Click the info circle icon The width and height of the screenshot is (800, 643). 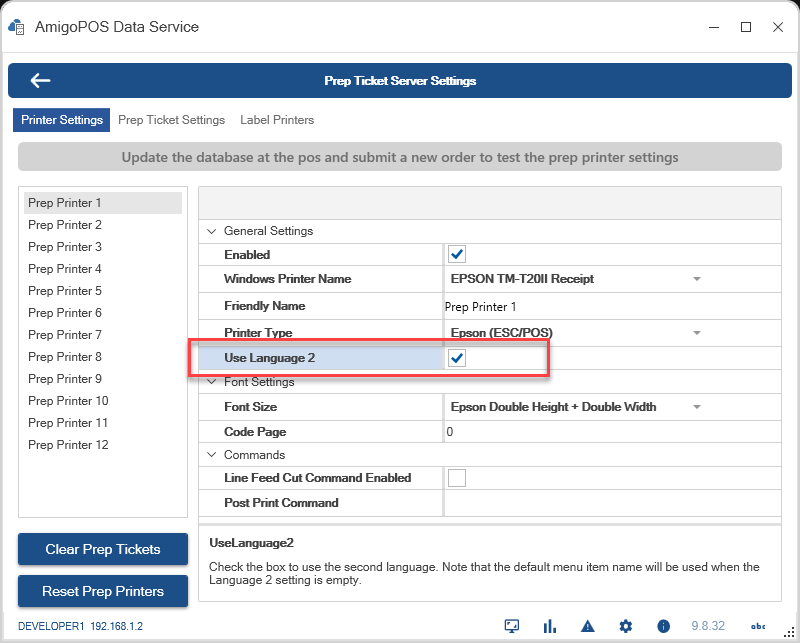(x=663, y=626)
